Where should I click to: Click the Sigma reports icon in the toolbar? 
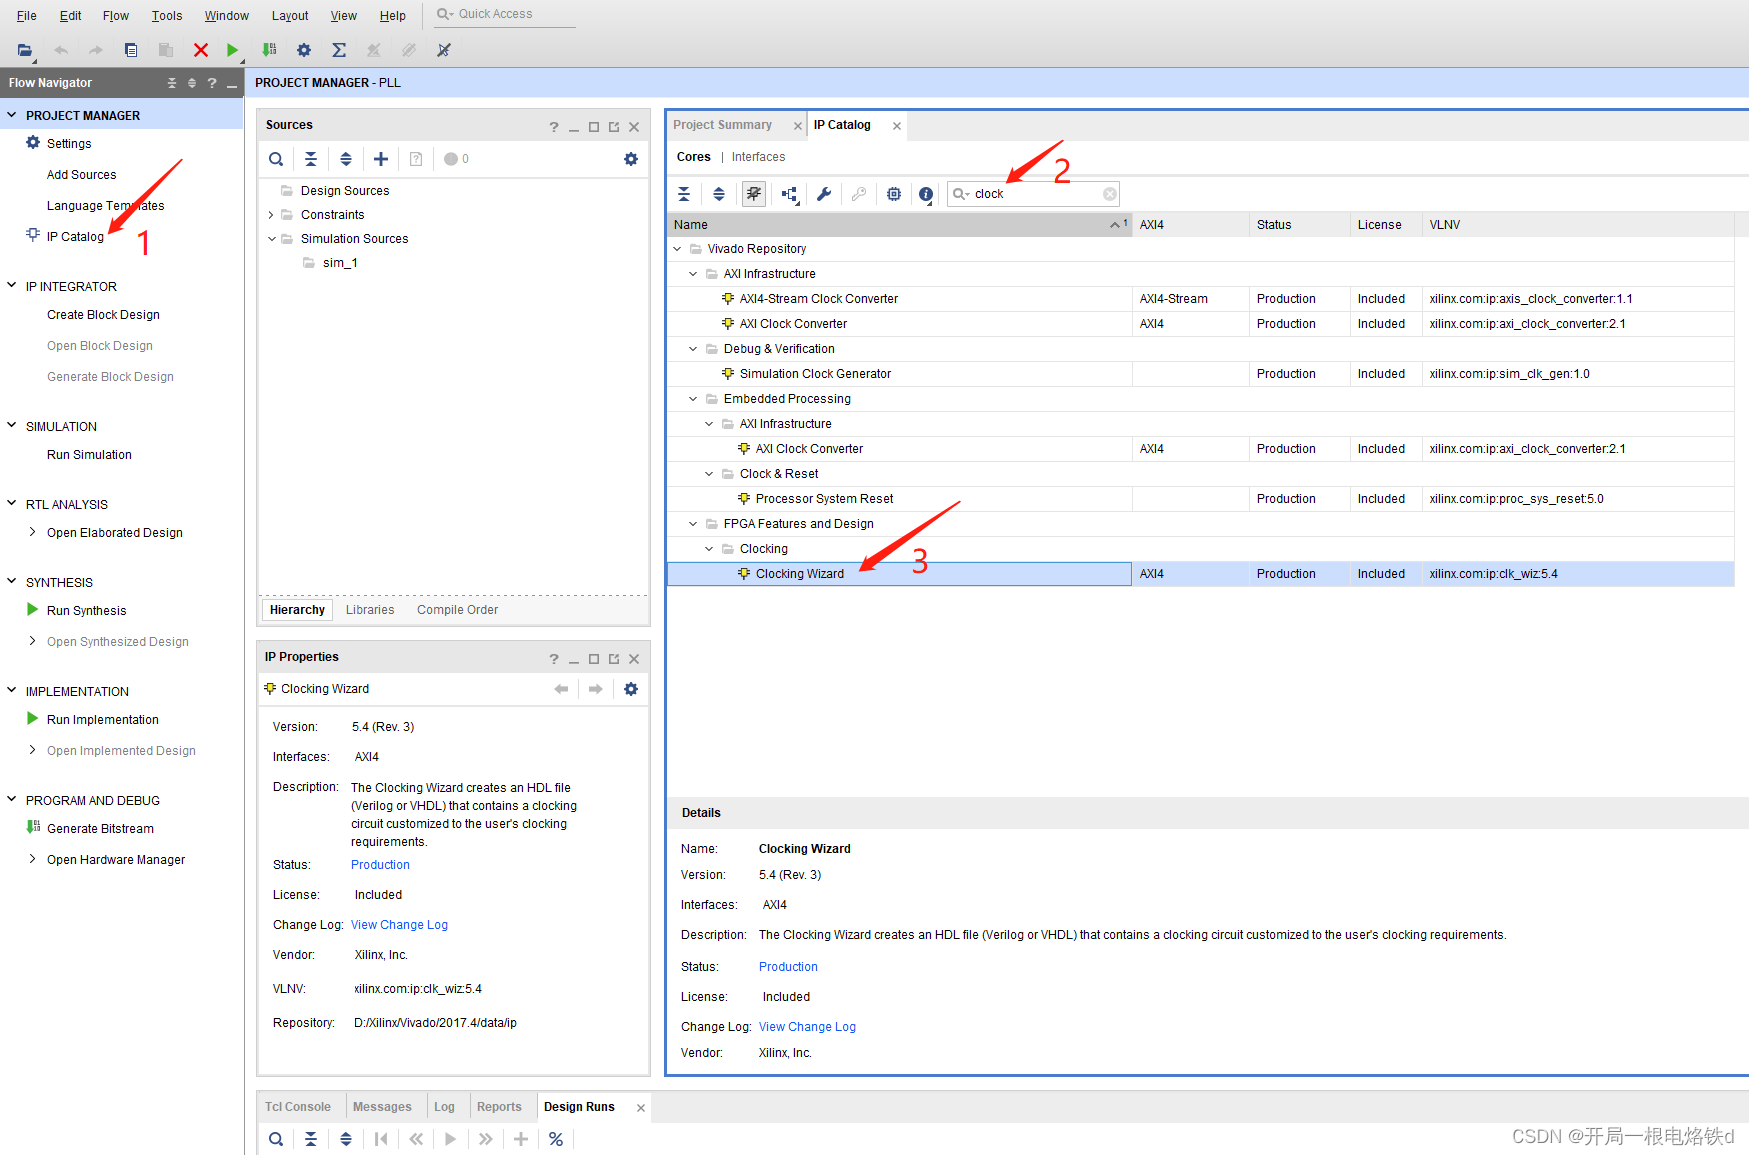coord(339,50)
